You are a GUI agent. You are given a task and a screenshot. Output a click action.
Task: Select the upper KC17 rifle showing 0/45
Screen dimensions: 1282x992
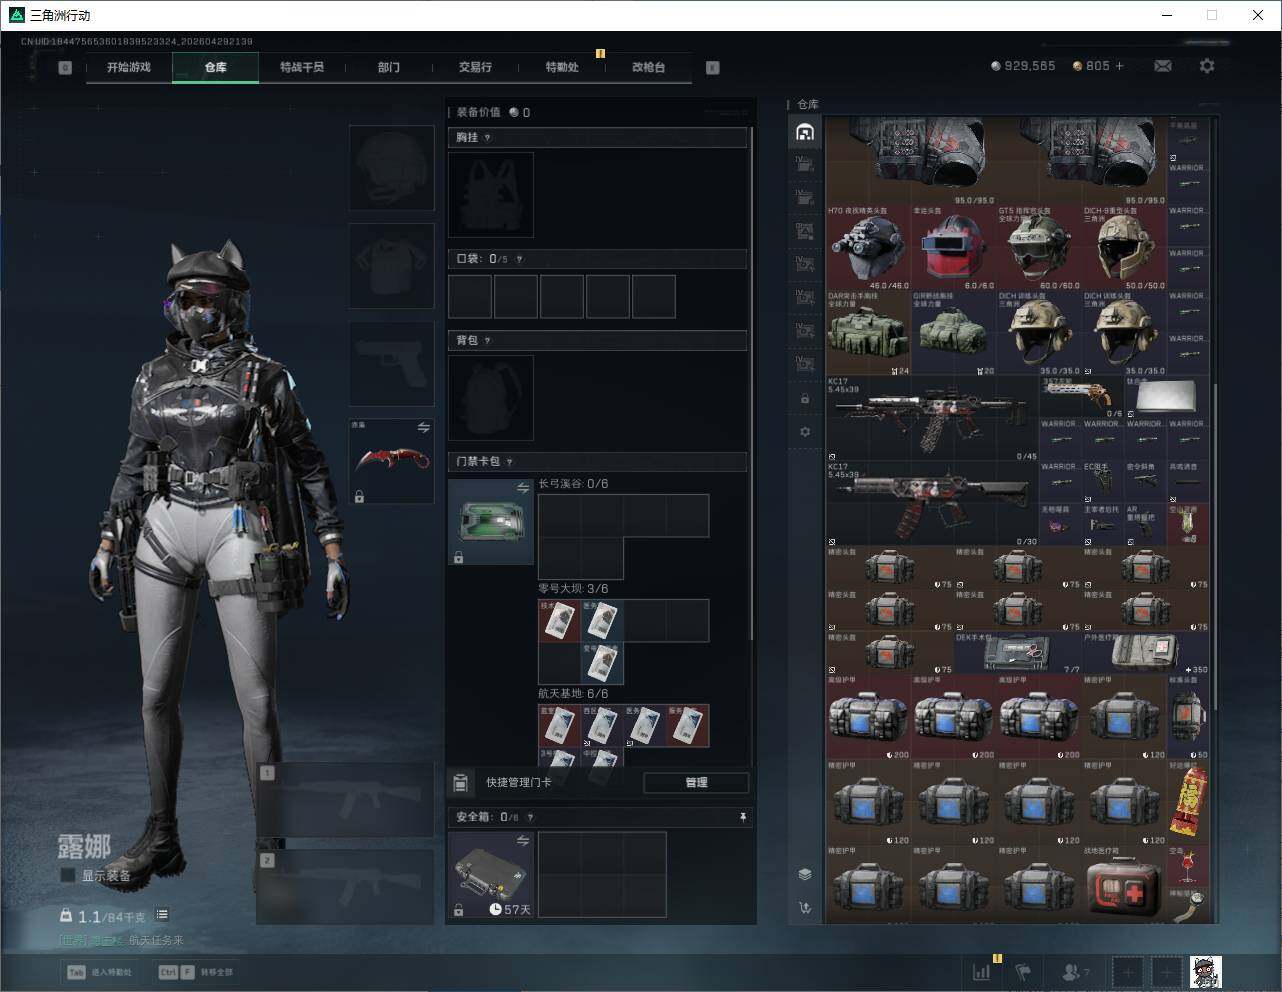[x=933, y=418]
